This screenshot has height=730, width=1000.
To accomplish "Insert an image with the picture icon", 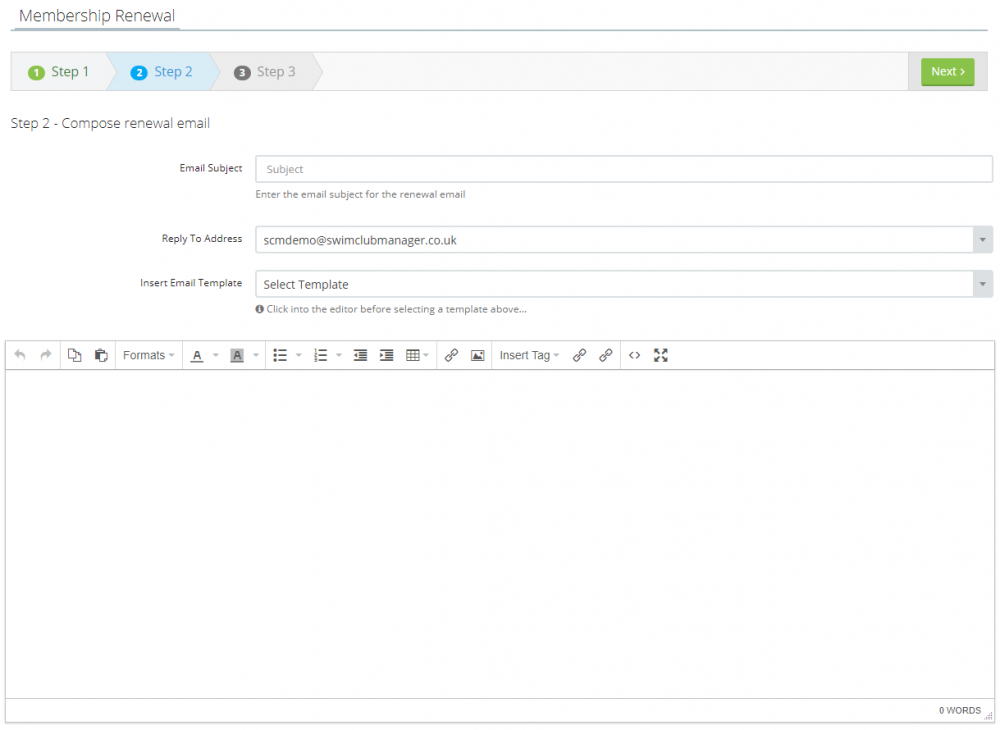I will [x=477, y=355].
